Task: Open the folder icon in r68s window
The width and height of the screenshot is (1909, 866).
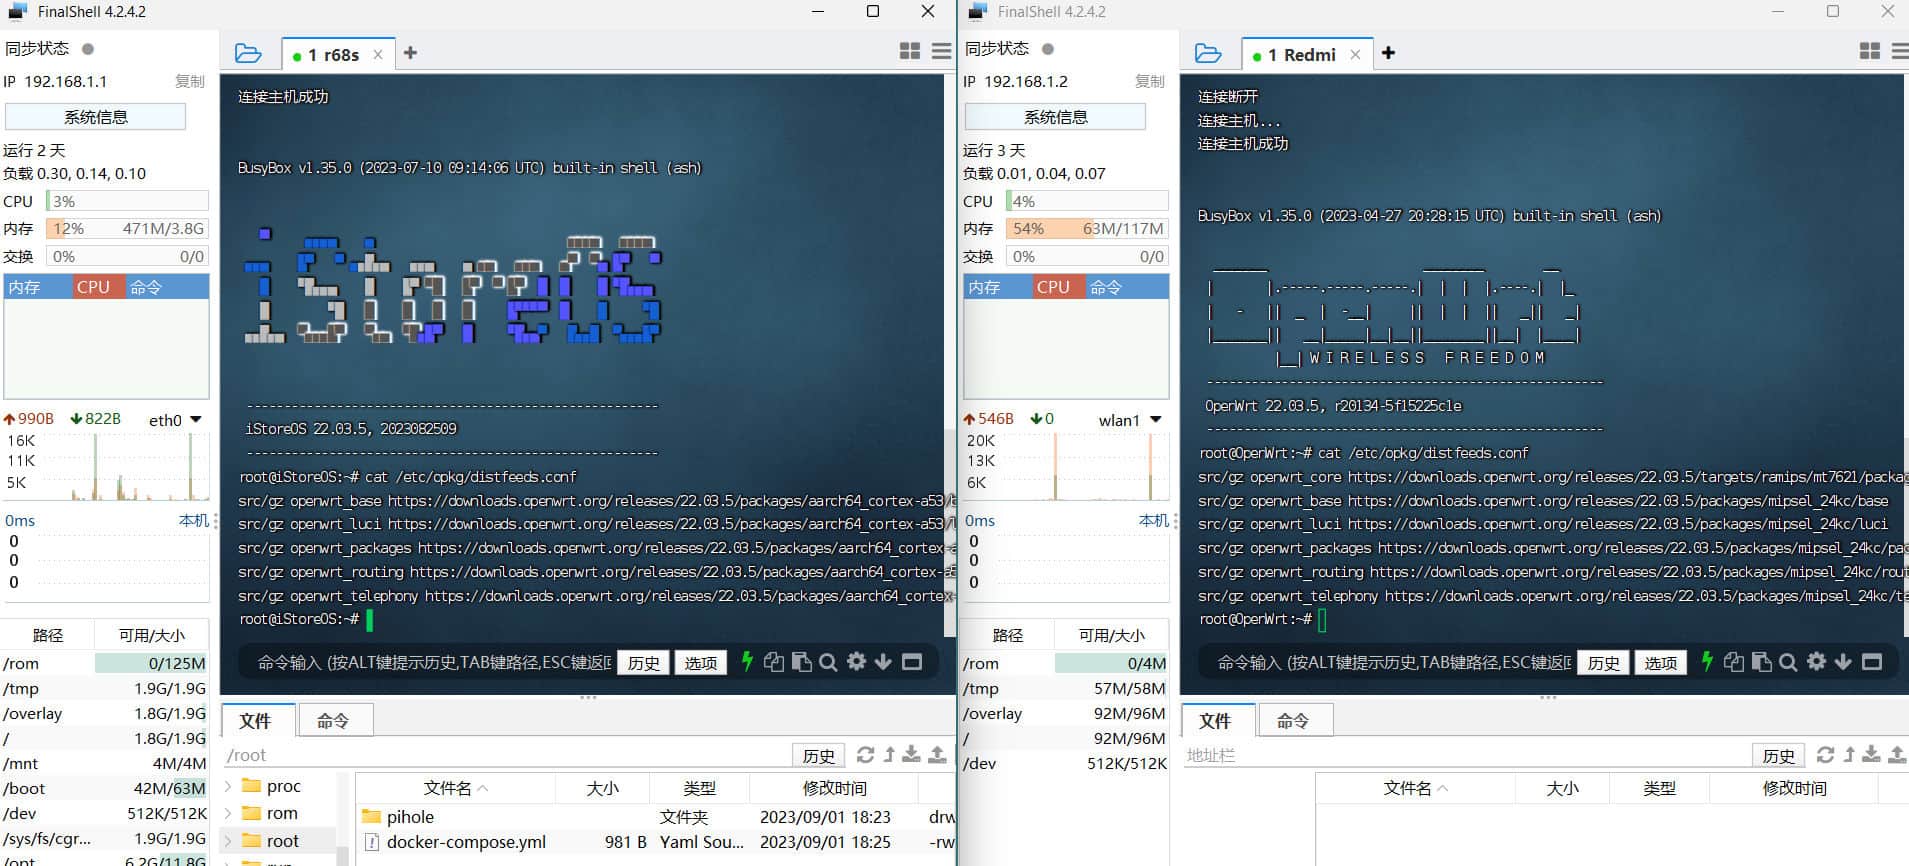Action: click(x=248, y=54)
